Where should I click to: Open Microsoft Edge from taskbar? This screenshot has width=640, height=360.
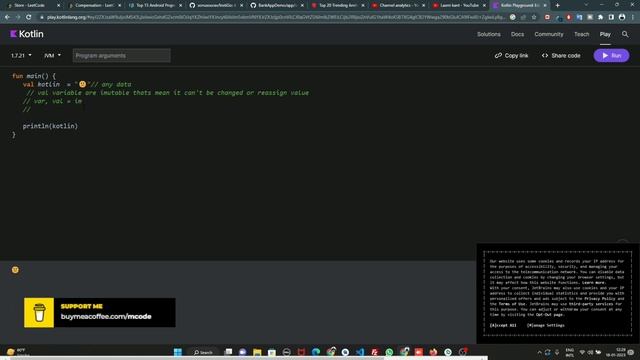(316, 352)
